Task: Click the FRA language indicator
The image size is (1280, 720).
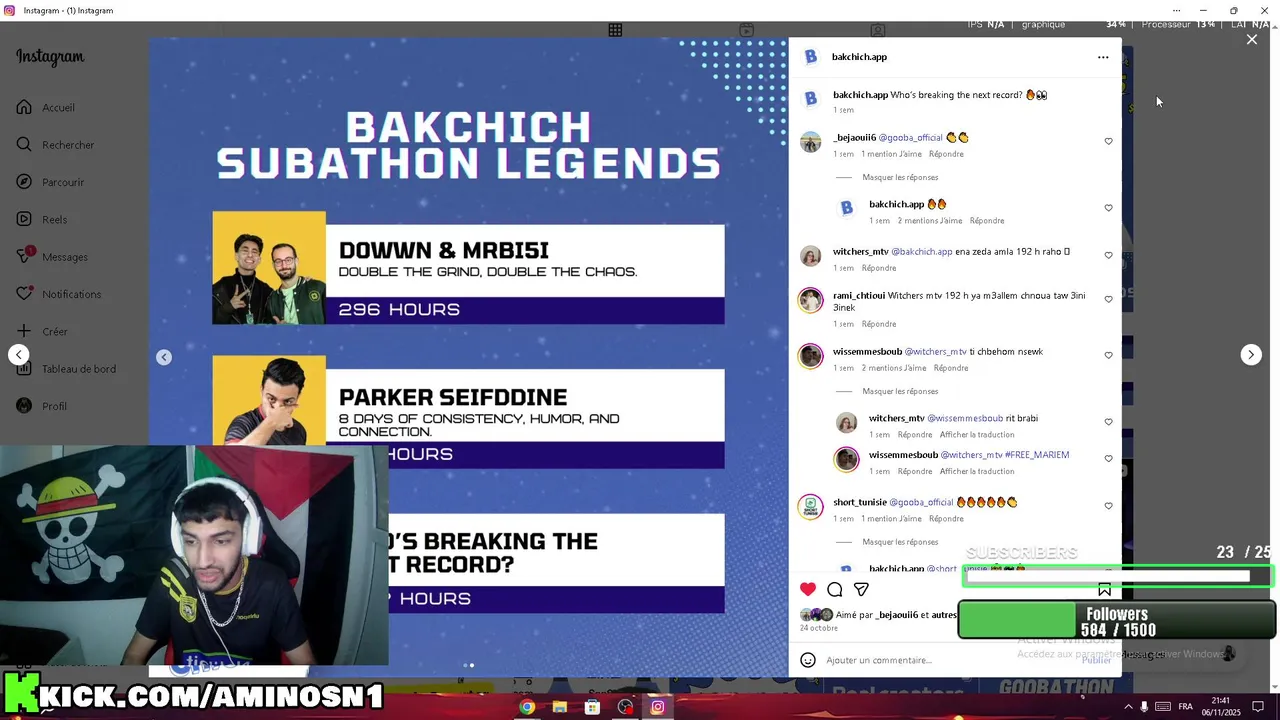Action: pos(1185,707)
